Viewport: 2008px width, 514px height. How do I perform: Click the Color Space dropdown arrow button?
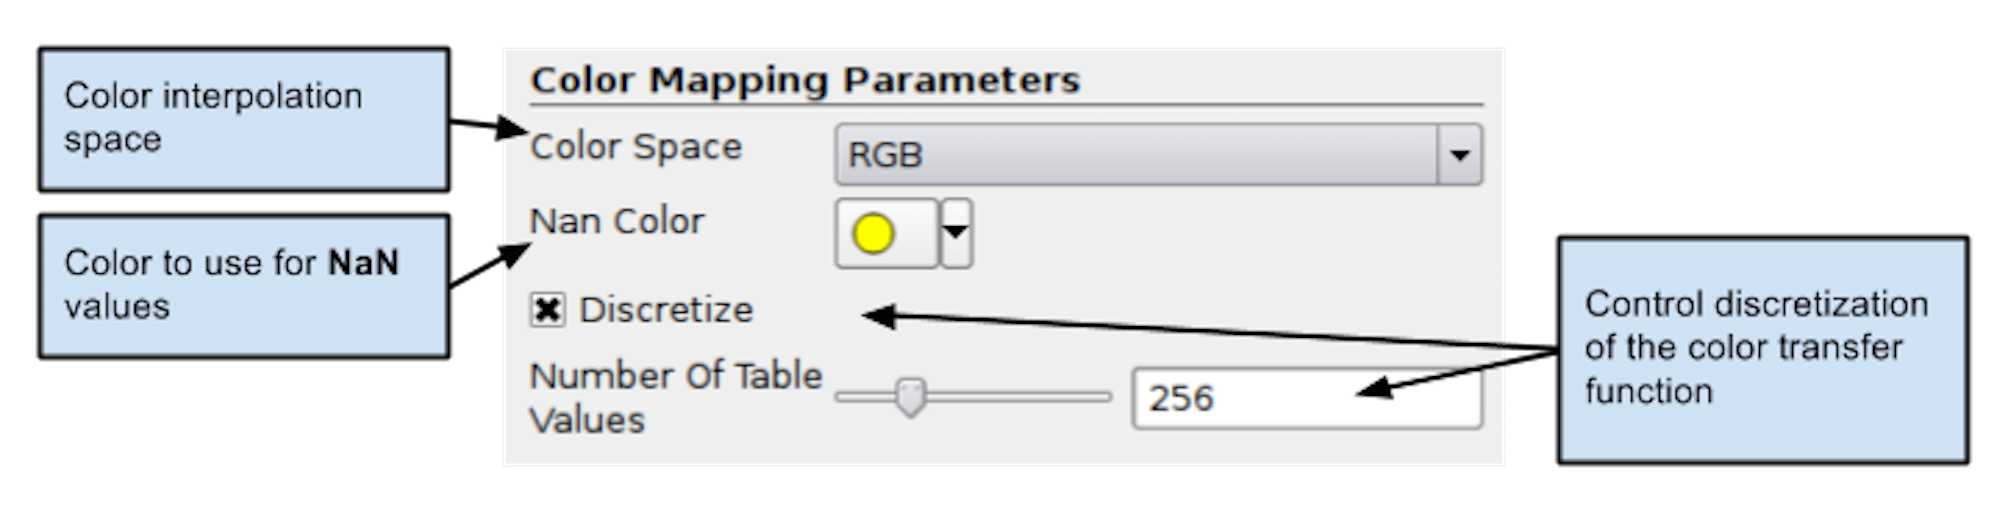pos(1459,155)
